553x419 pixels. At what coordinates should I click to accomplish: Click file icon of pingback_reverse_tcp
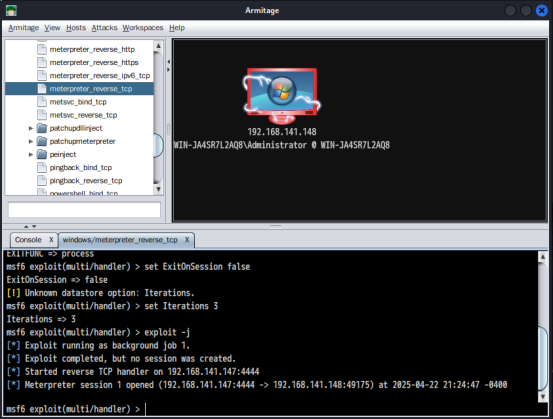click(42, 181)
